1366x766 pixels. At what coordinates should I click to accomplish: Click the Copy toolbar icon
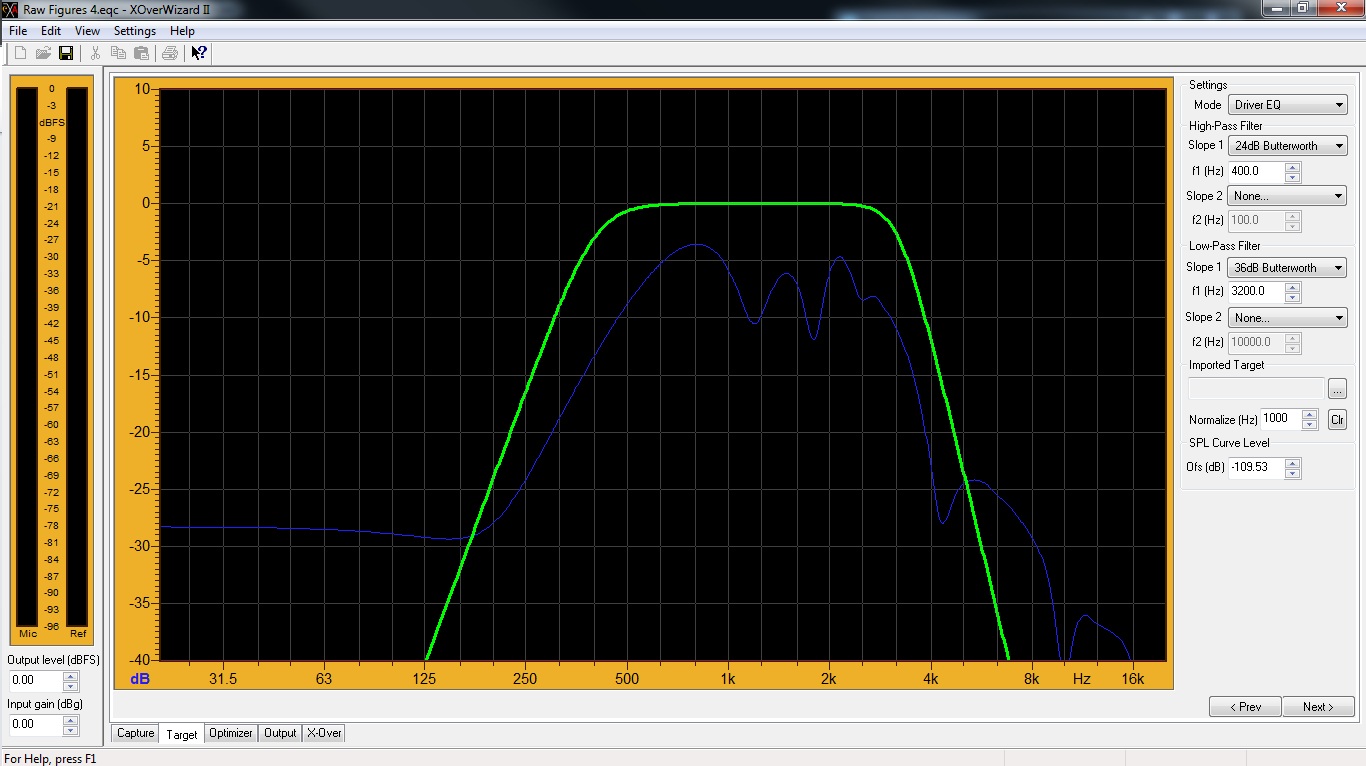coord(119,53)
